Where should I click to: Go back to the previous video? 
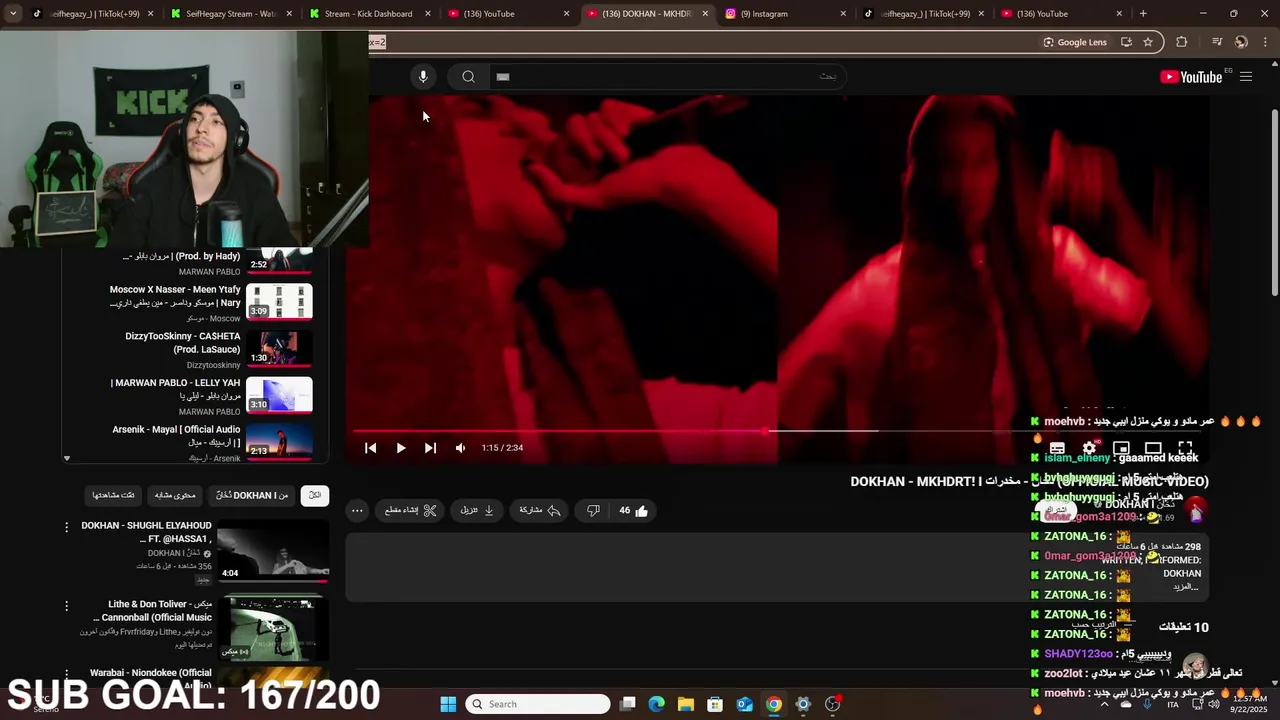coord(370,448)
